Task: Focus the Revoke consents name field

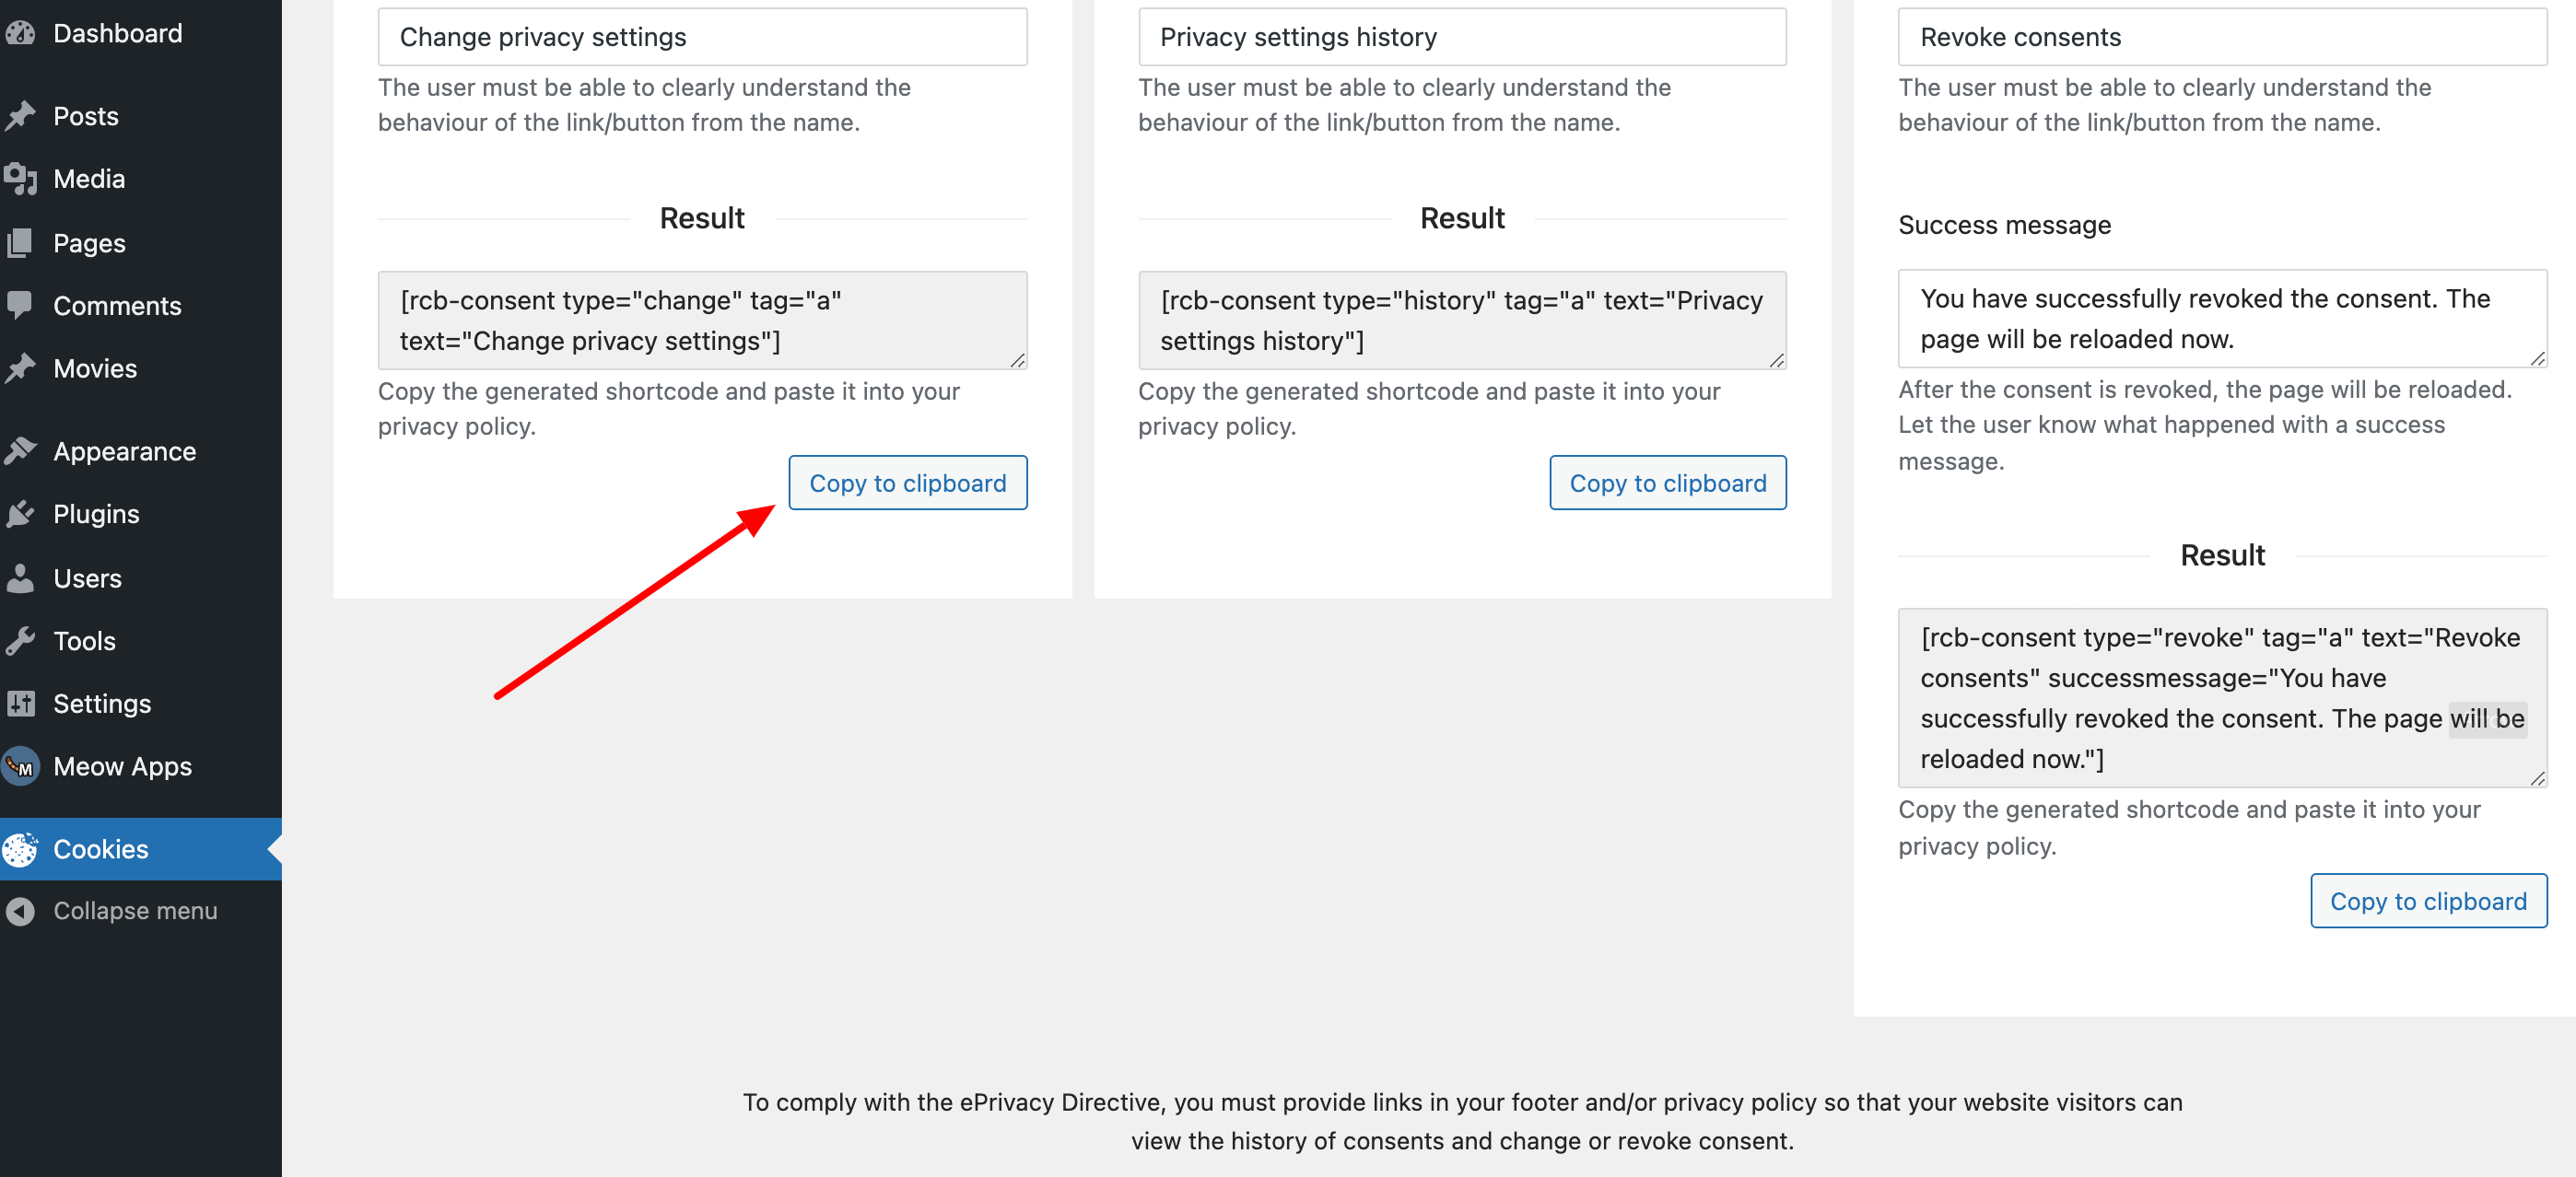Action: point(2221,37)
